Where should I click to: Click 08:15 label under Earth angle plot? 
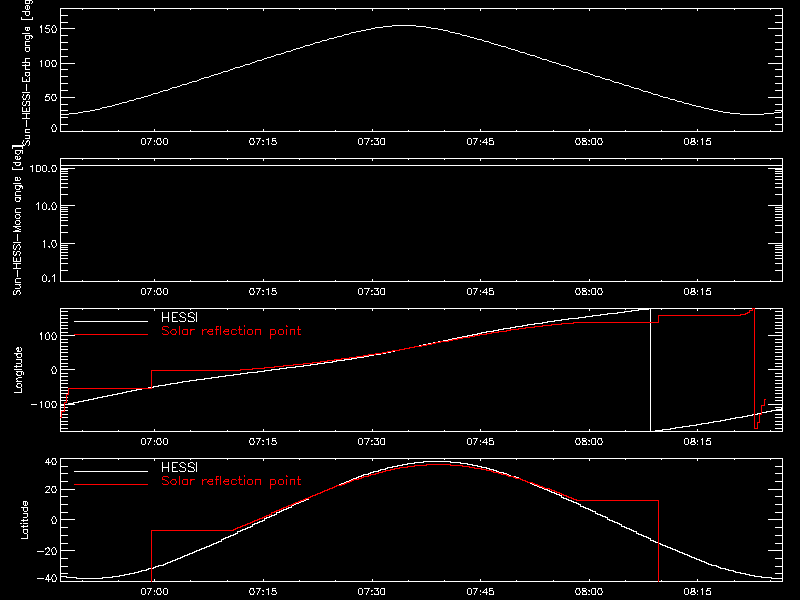click(697, 142)
